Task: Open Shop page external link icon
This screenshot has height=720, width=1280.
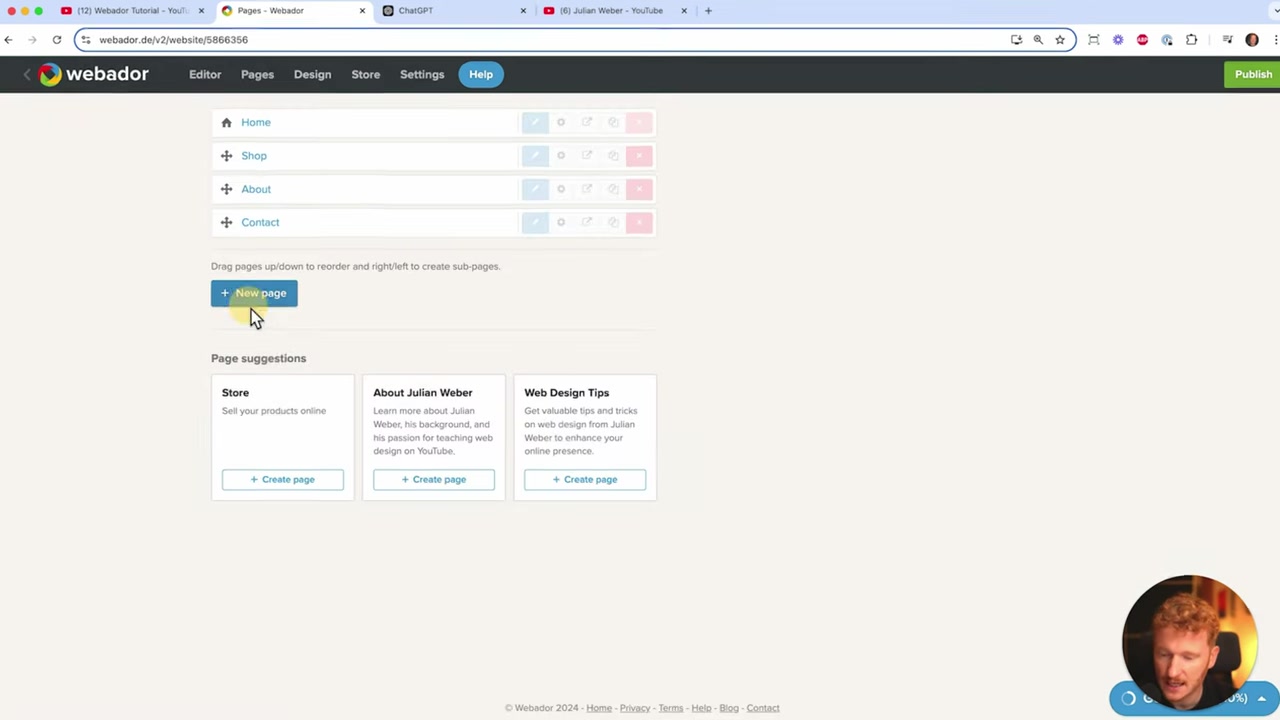Action: click(x=587, y=156)
